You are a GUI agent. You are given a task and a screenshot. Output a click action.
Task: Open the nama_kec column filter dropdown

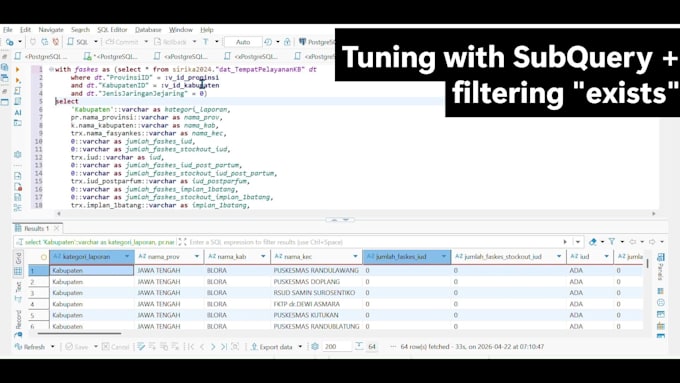click(x=355, y=257)
